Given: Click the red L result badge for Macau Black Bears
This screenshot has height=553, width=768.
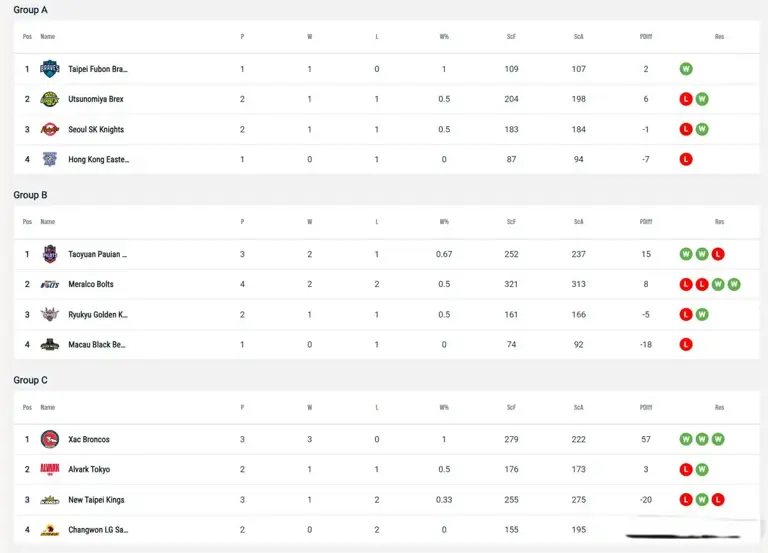Looking at the screenshot, I should [686, 344].
